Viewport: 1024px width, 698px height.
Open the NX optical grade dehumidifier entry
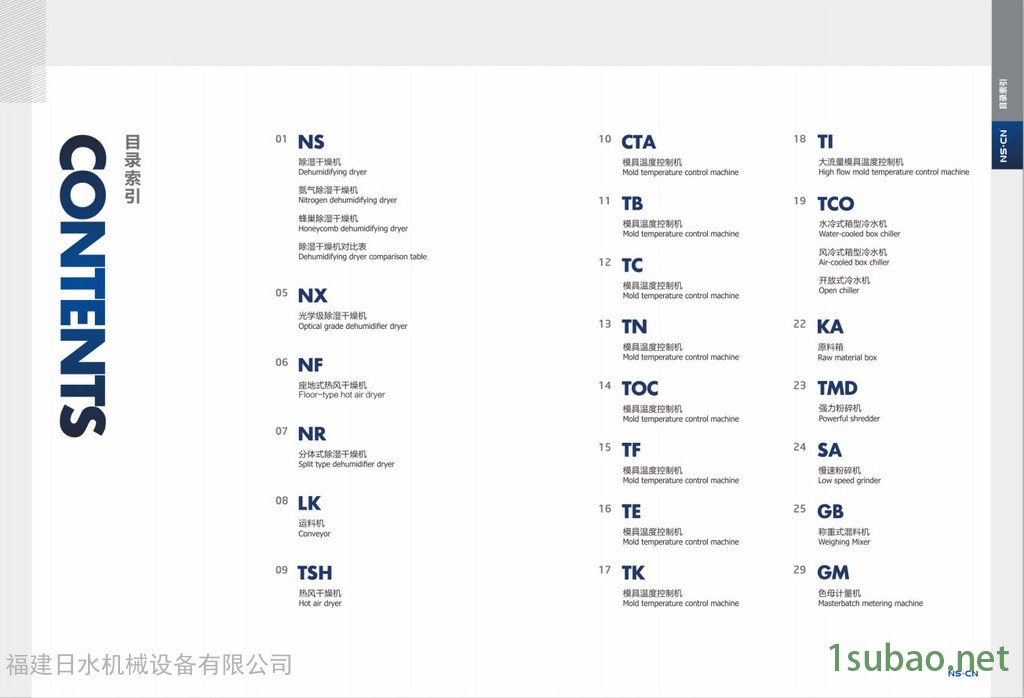coord(312,296)
